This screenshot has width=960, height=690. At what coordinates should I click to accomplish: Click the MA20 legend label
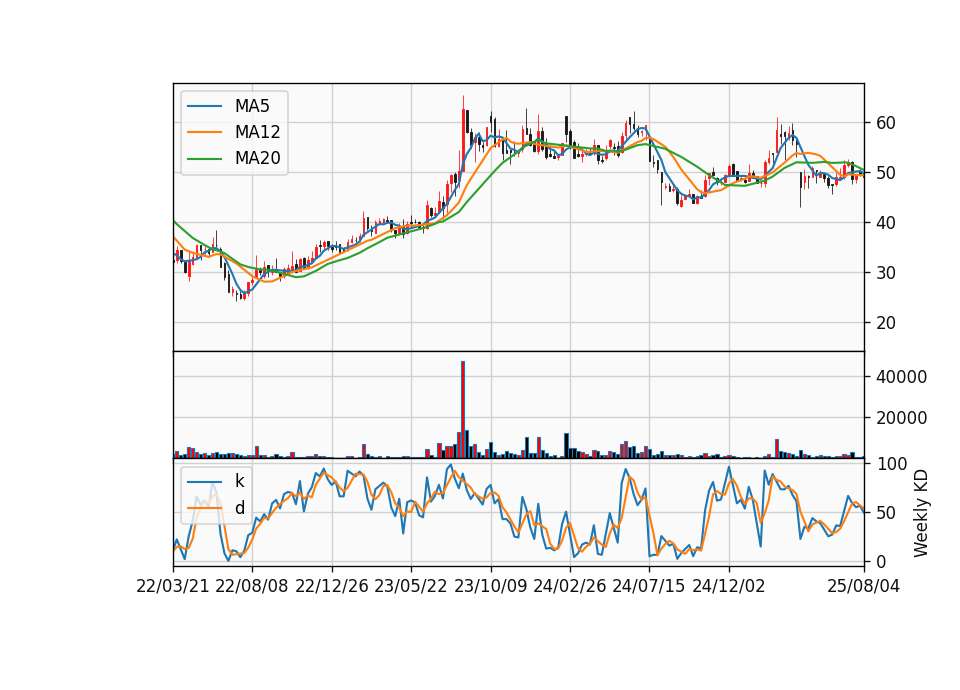pyautogui.click(x=257, y=158)
